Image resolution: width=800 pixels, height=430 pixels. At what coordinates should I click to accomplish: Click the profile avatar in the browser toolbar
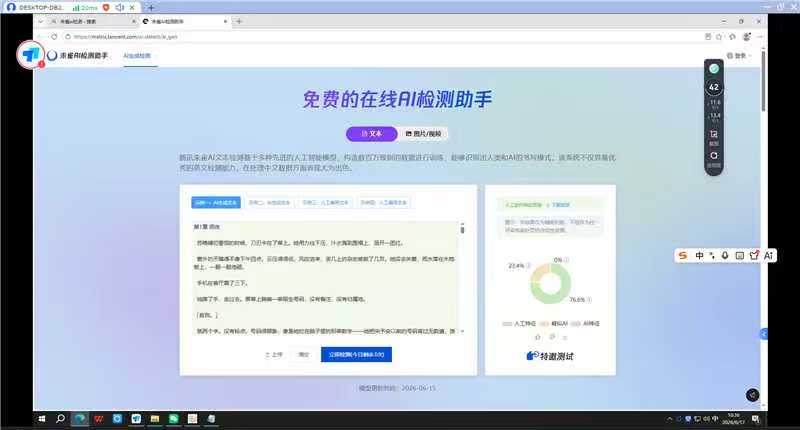747,37
